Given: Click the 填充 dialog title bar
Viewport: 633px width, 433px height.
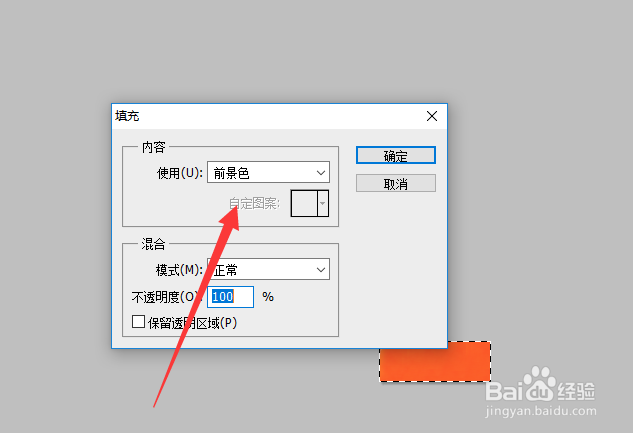Looking at the screenshot, I should click(x=268, y=116).
